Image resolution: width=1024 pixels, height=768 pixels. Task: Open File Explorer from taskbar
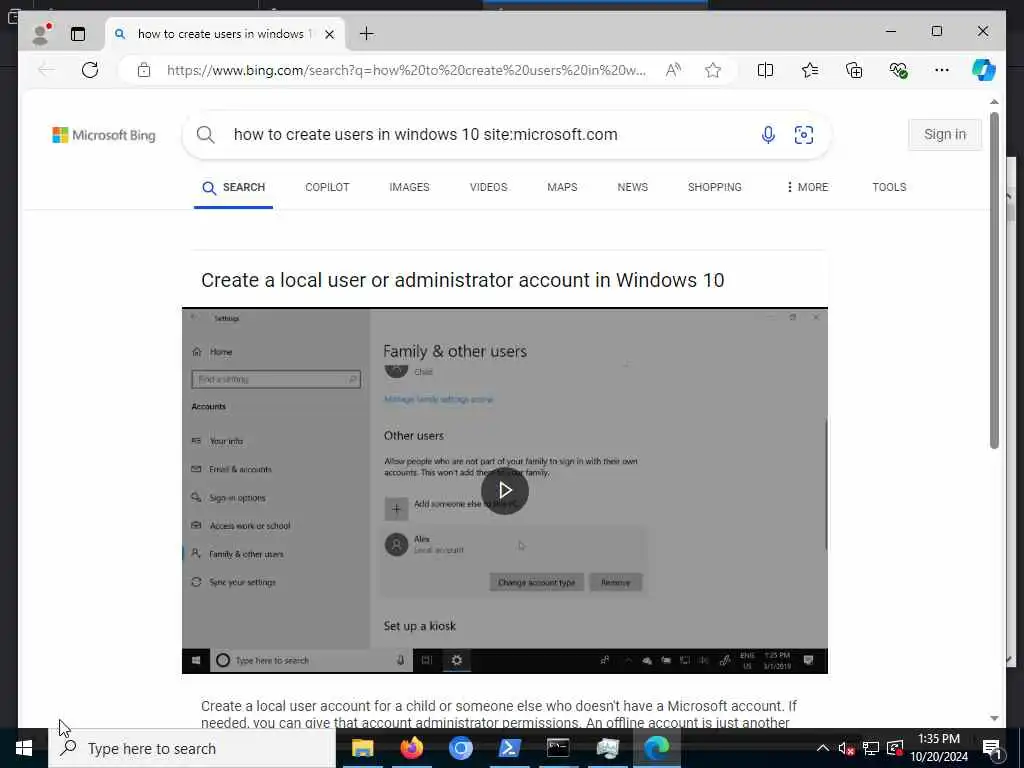362,748
